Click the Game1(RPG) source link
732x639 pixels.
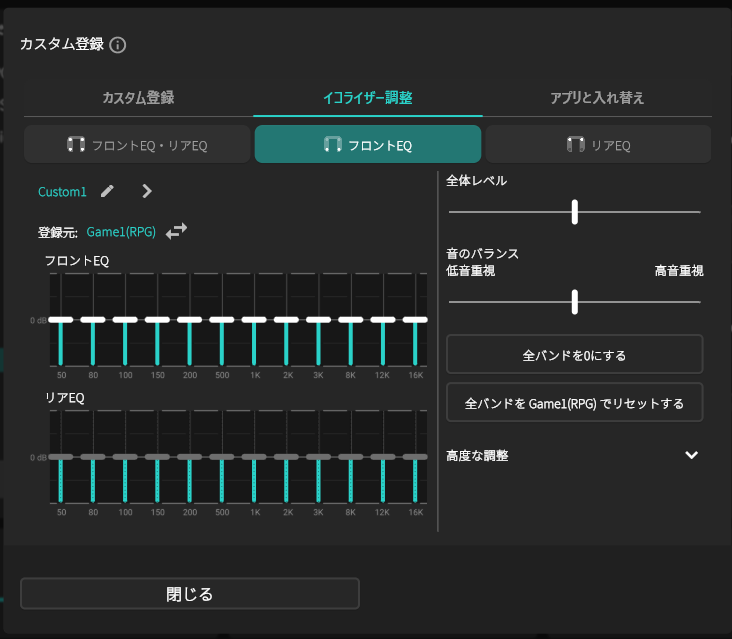point(121,232)
